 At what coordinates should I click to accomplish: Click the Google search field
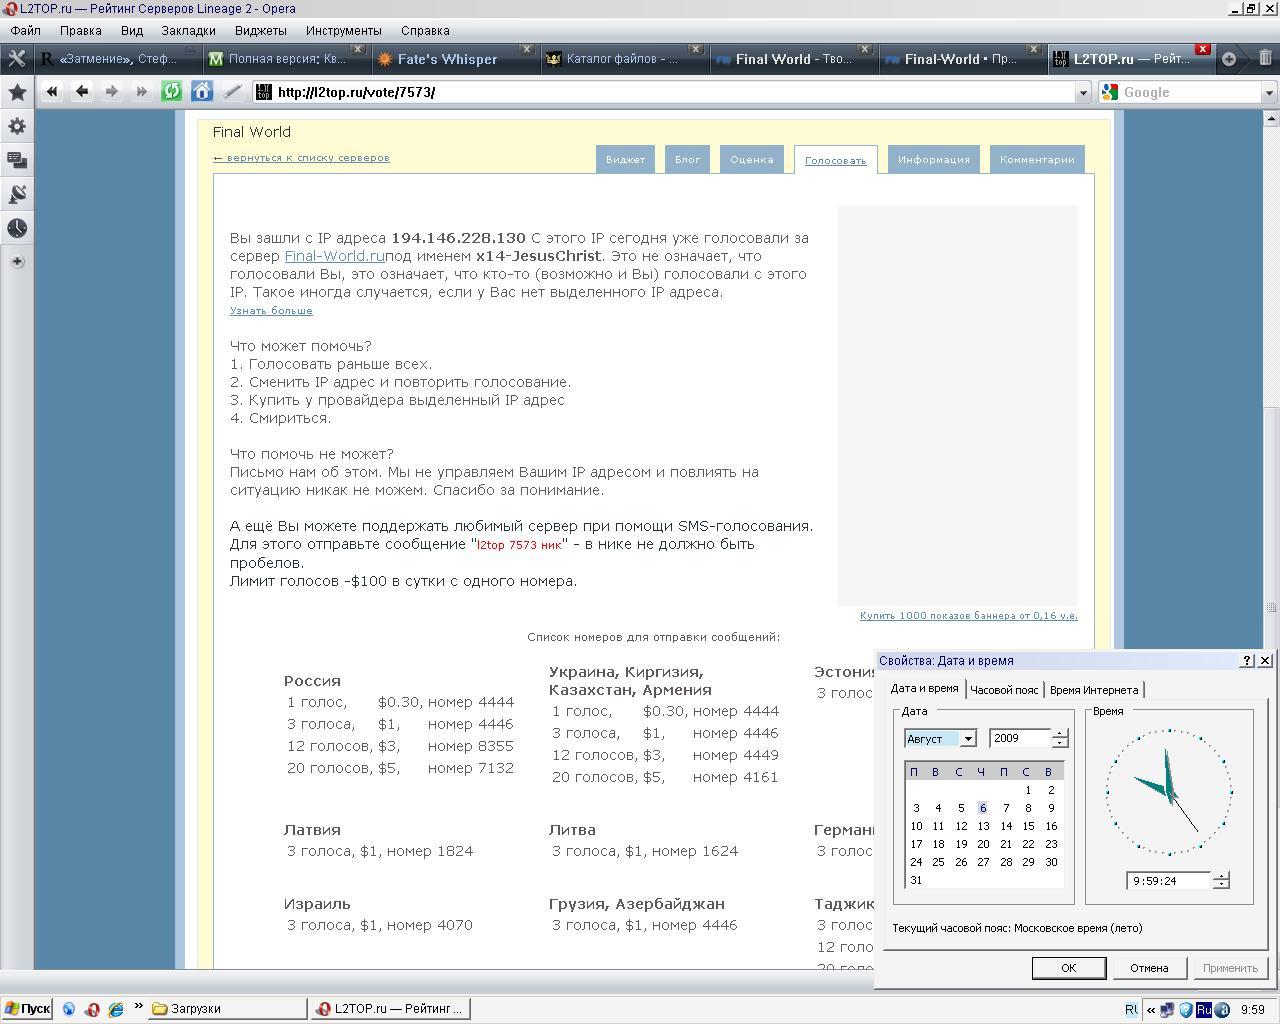tap(1191, 93)
